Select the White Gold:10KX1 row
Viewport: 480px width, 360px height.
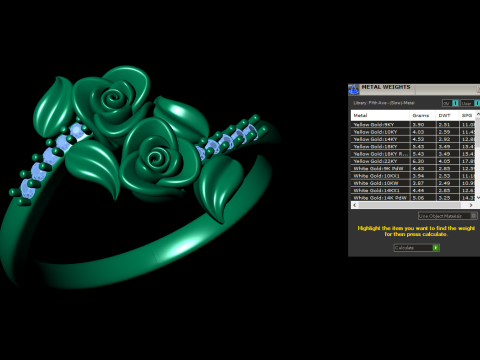click(413, 176)
